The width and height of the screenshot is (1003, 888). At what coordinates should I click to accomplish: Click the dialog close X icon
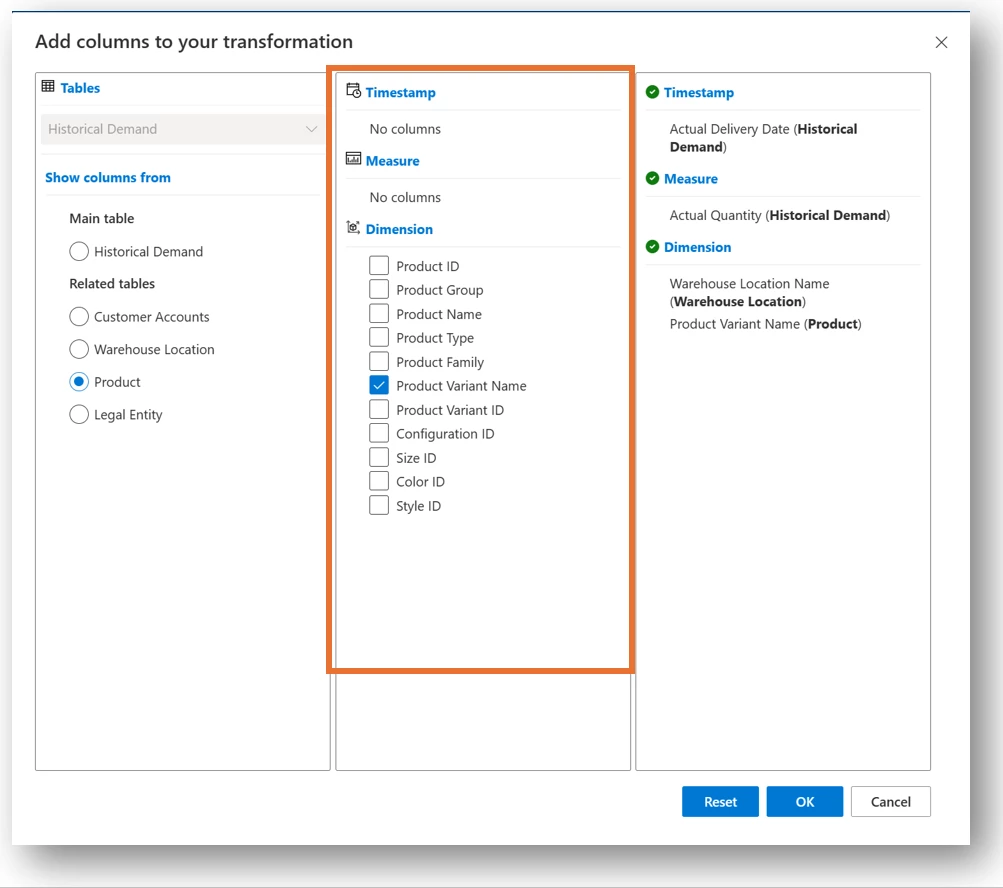tap(941, 42)
